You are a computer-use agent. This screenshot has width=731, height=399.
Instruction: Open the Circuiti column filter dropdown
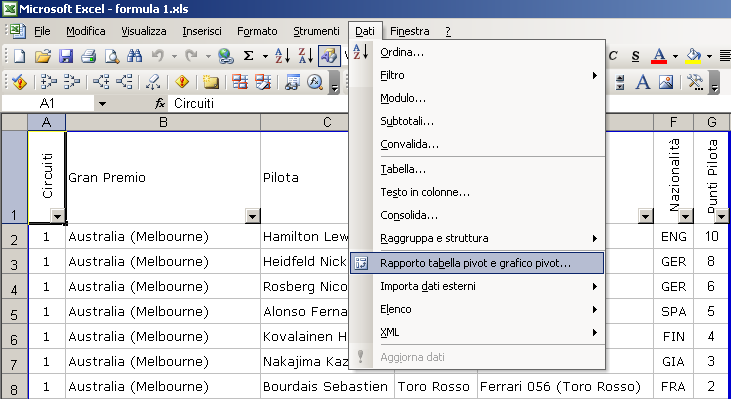tap(57, 216)
